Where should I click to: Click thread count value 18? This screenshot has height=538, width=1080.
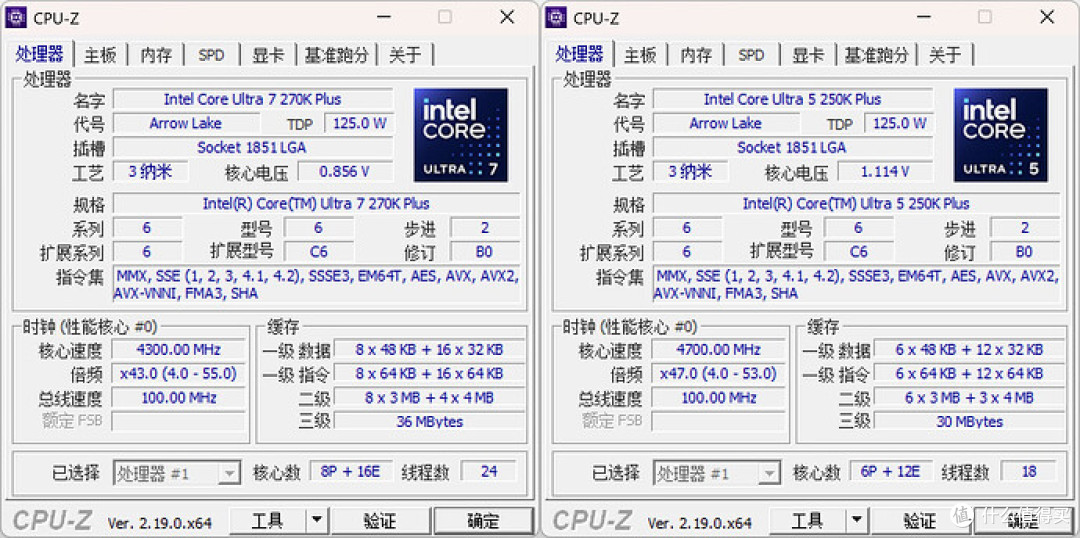pos(1029,472)
